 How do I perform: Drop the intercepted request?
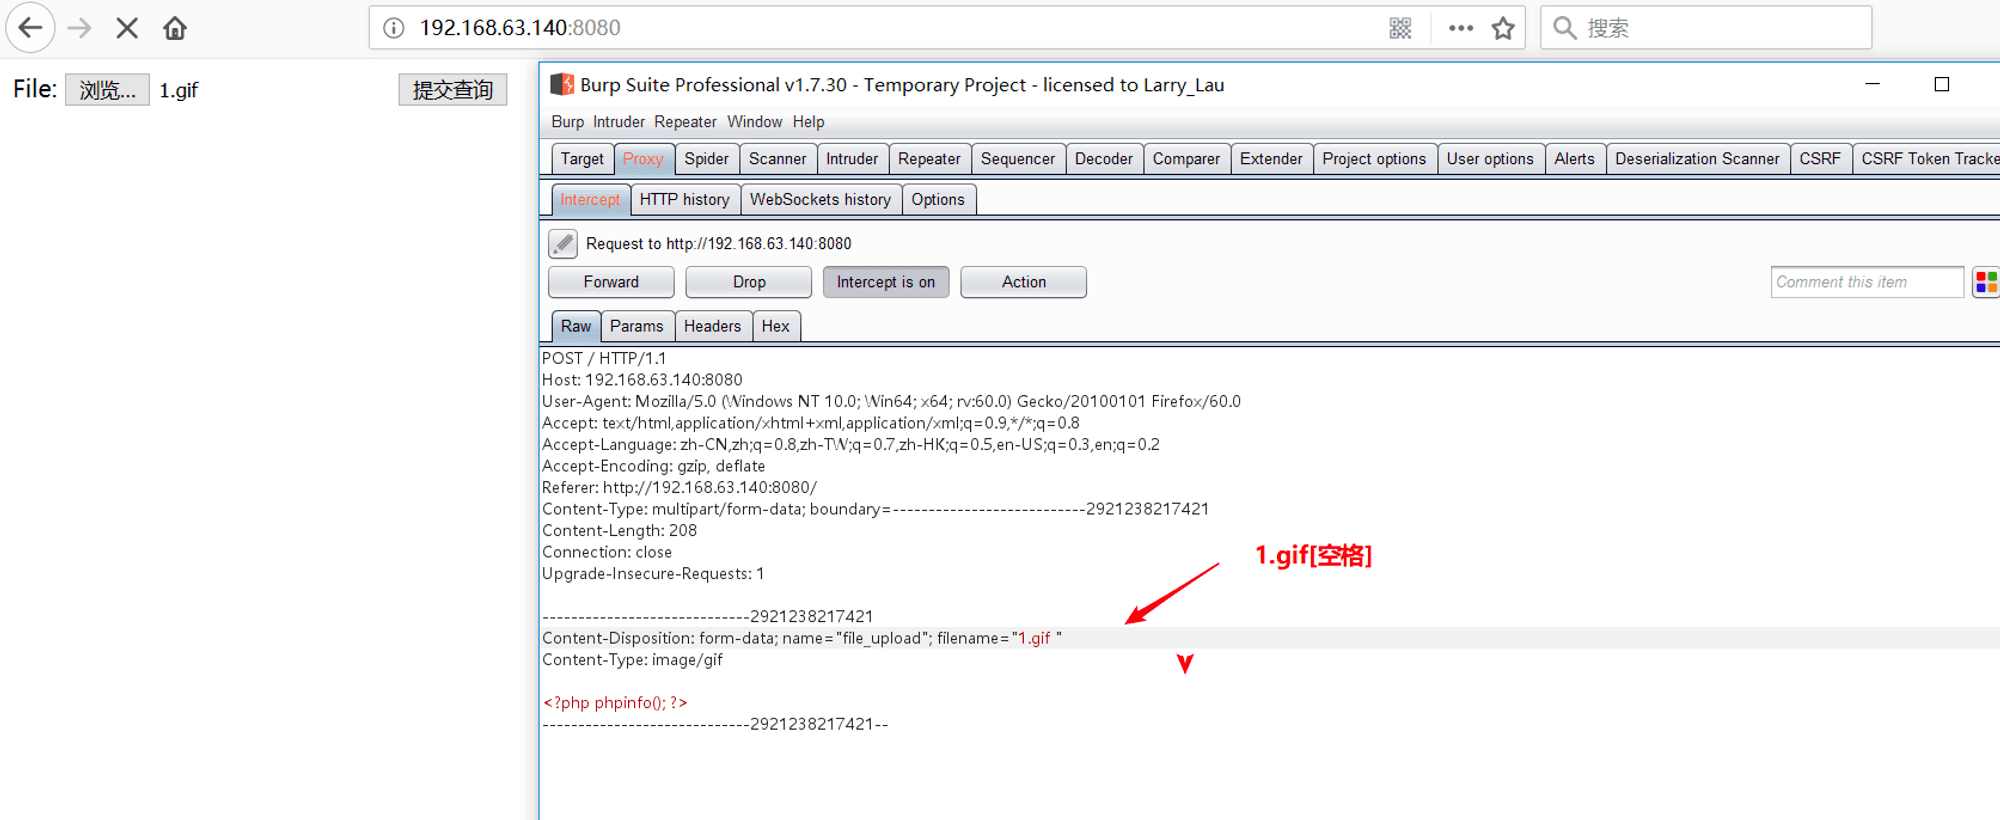click(x=749, y=282)
